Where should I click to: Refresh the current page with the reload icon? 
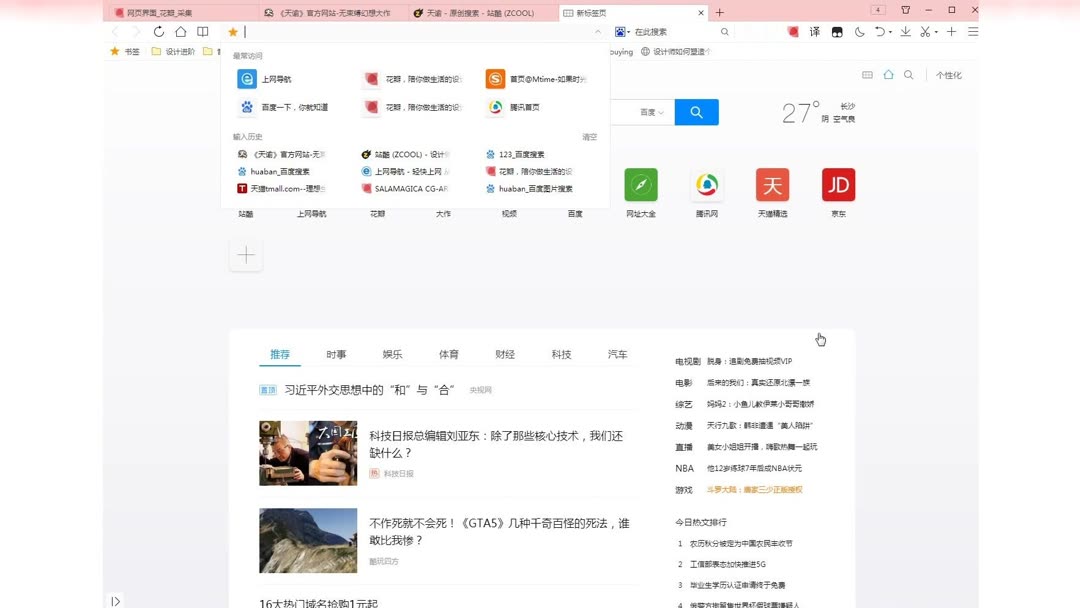[159, 31]
